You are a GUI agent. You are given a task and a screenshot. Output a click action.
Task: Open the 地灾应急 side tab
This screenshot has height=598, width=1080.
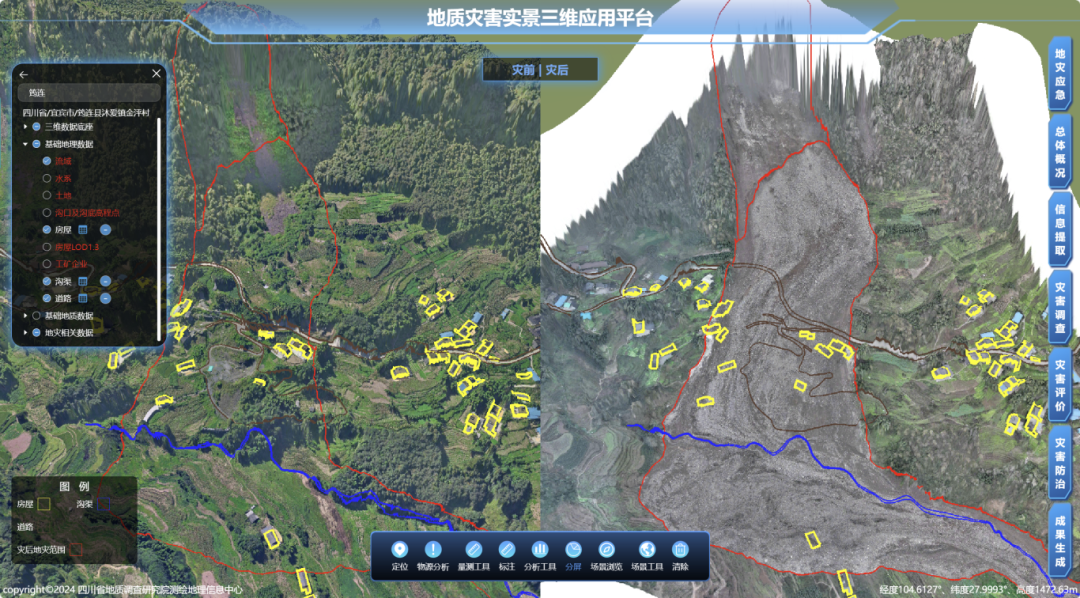pyautogui.click(x=1060, y=72)
